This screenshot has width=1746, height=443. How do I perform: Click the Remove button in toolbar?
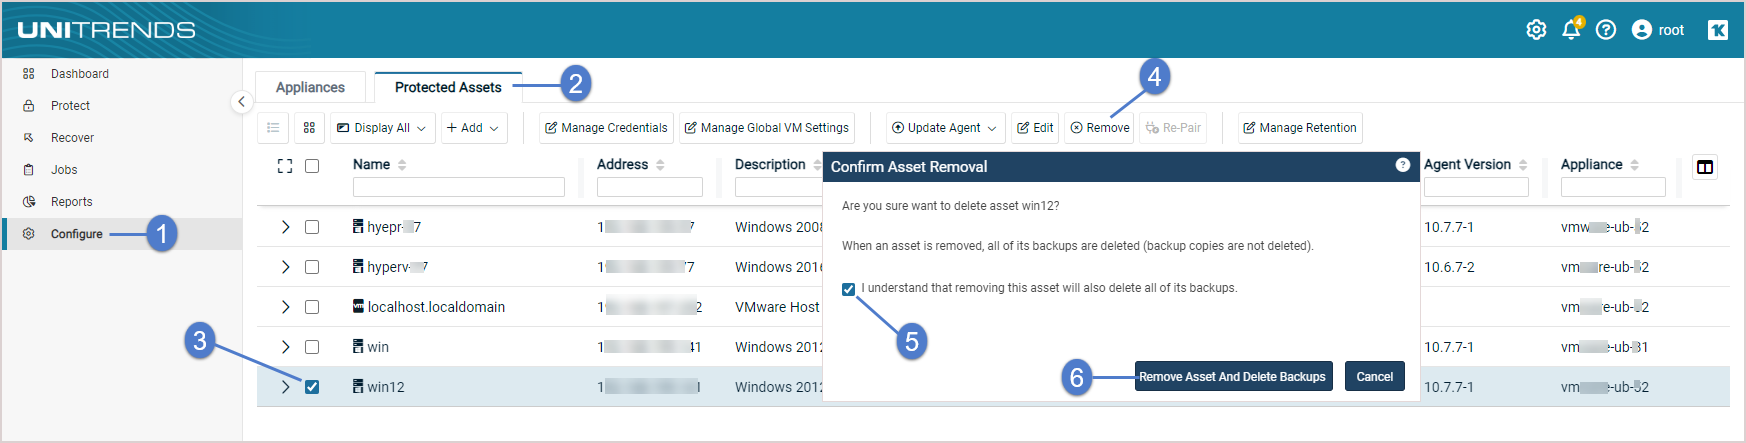[1100, 128]
